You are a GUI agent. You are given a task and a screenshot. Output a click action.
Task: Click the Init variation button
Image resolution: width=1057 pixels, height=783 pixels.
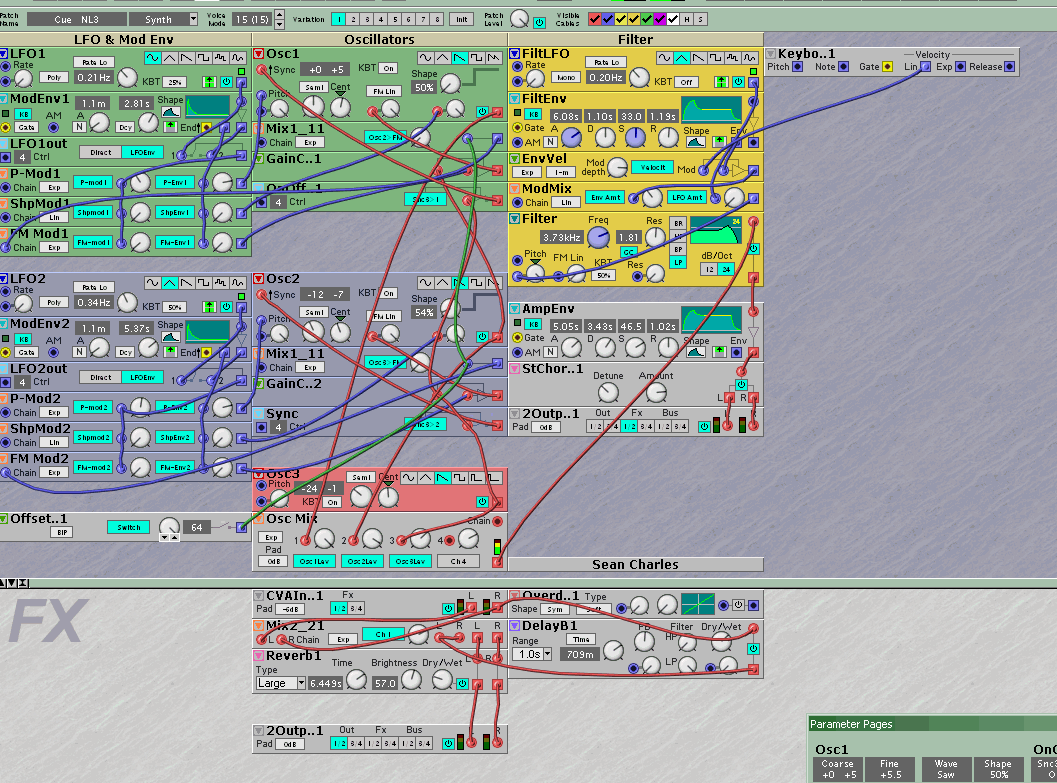462,19
